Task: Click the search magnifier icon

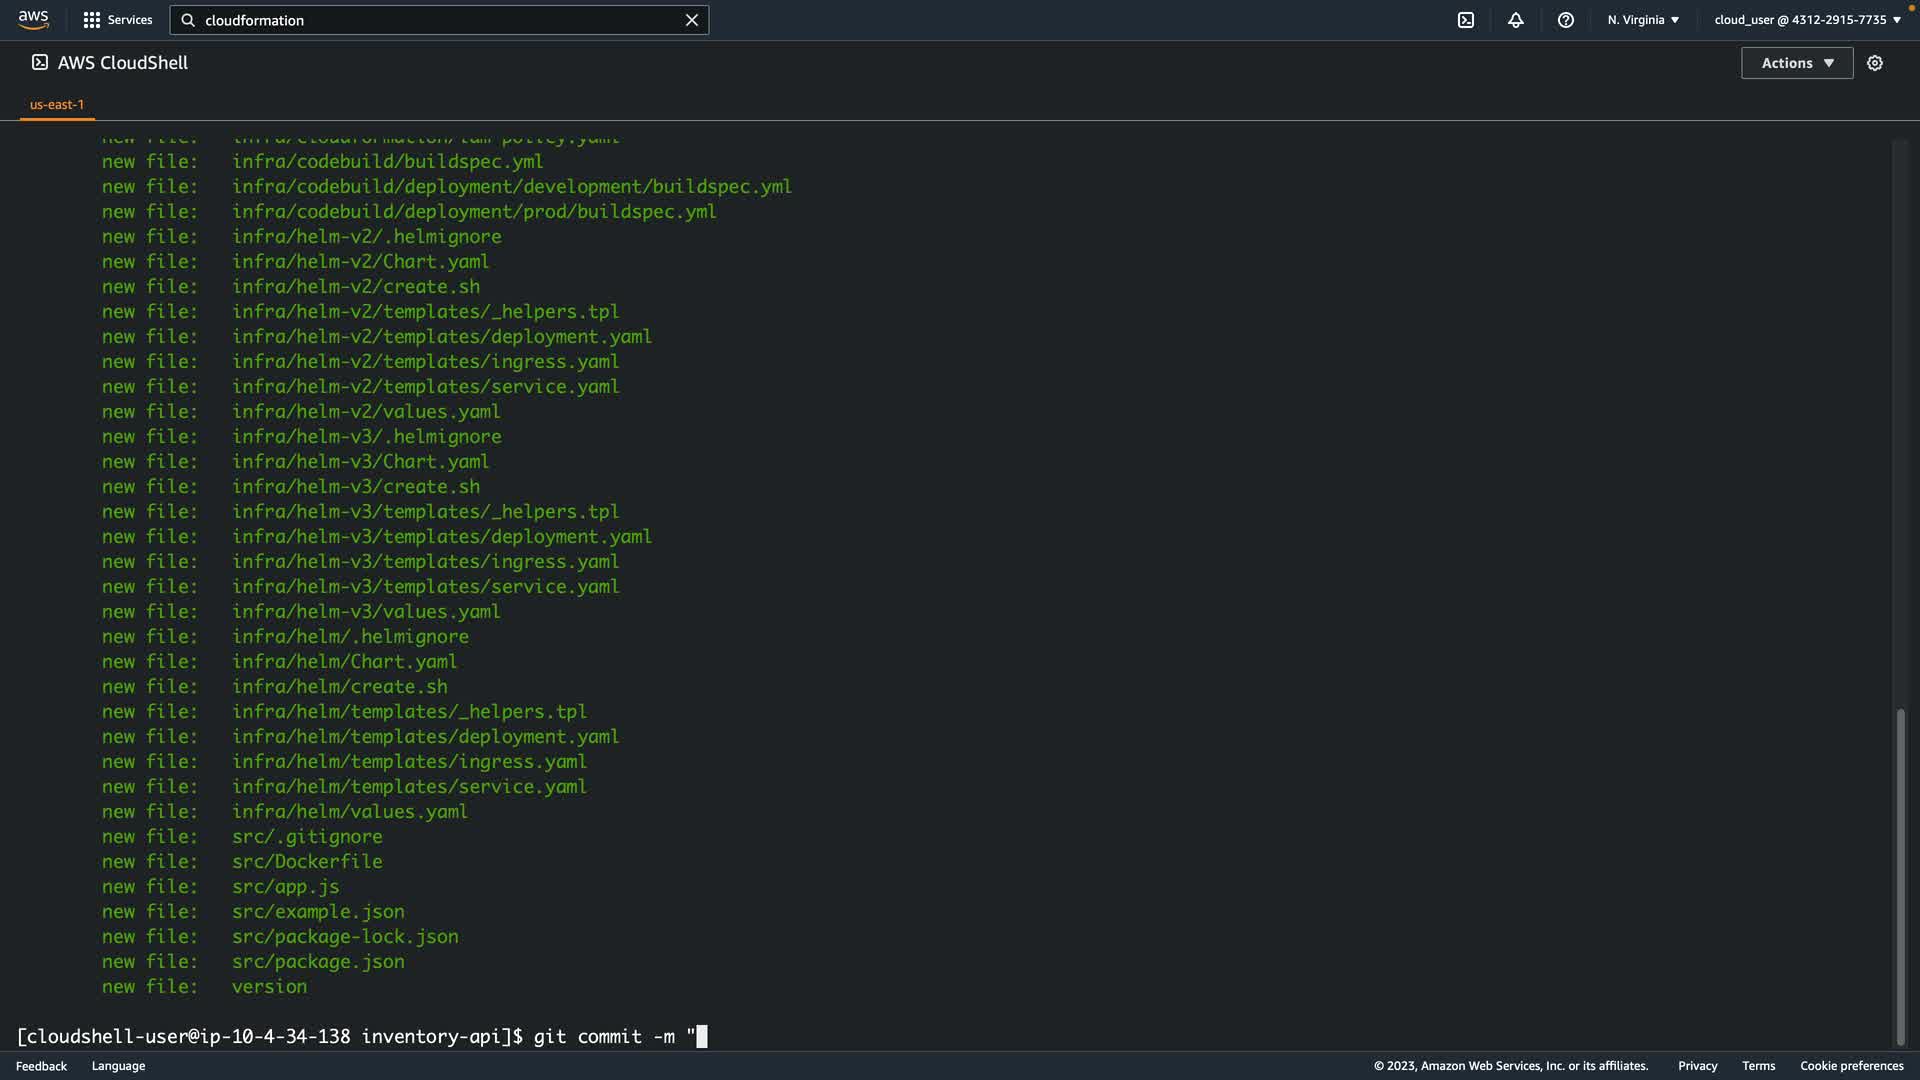Action: [x=188, y=20]
